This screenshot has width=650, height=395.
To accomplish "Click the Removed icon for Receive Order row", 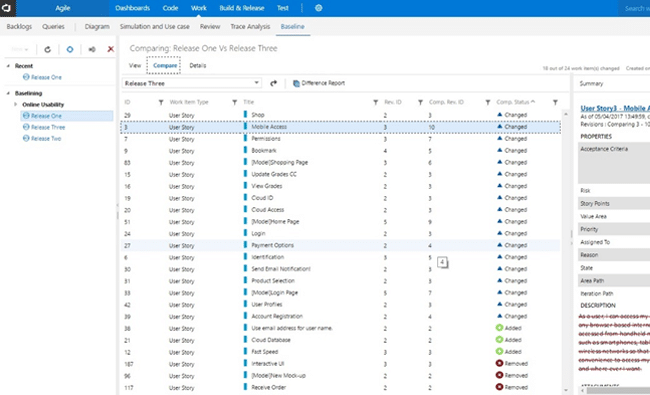I will pos(499,387).
